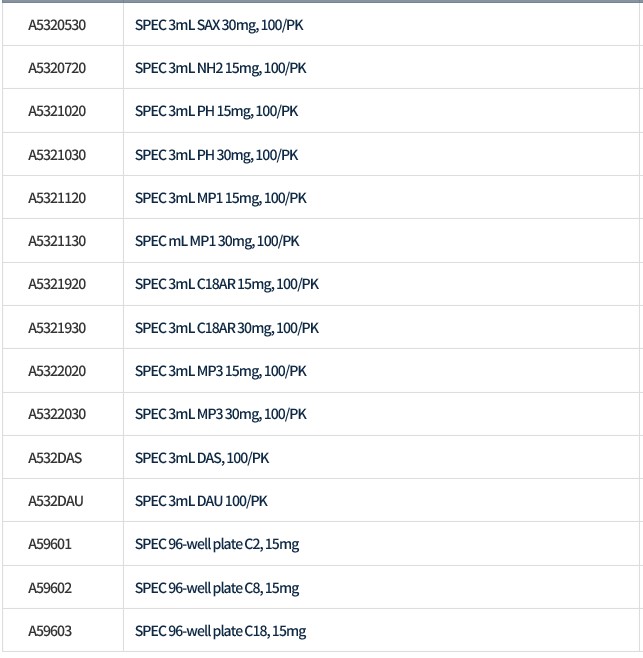This screenshot has height=658, width=643.
Task: Click the SPEC 96-well plate C2 description
Action: click(217, 544)
